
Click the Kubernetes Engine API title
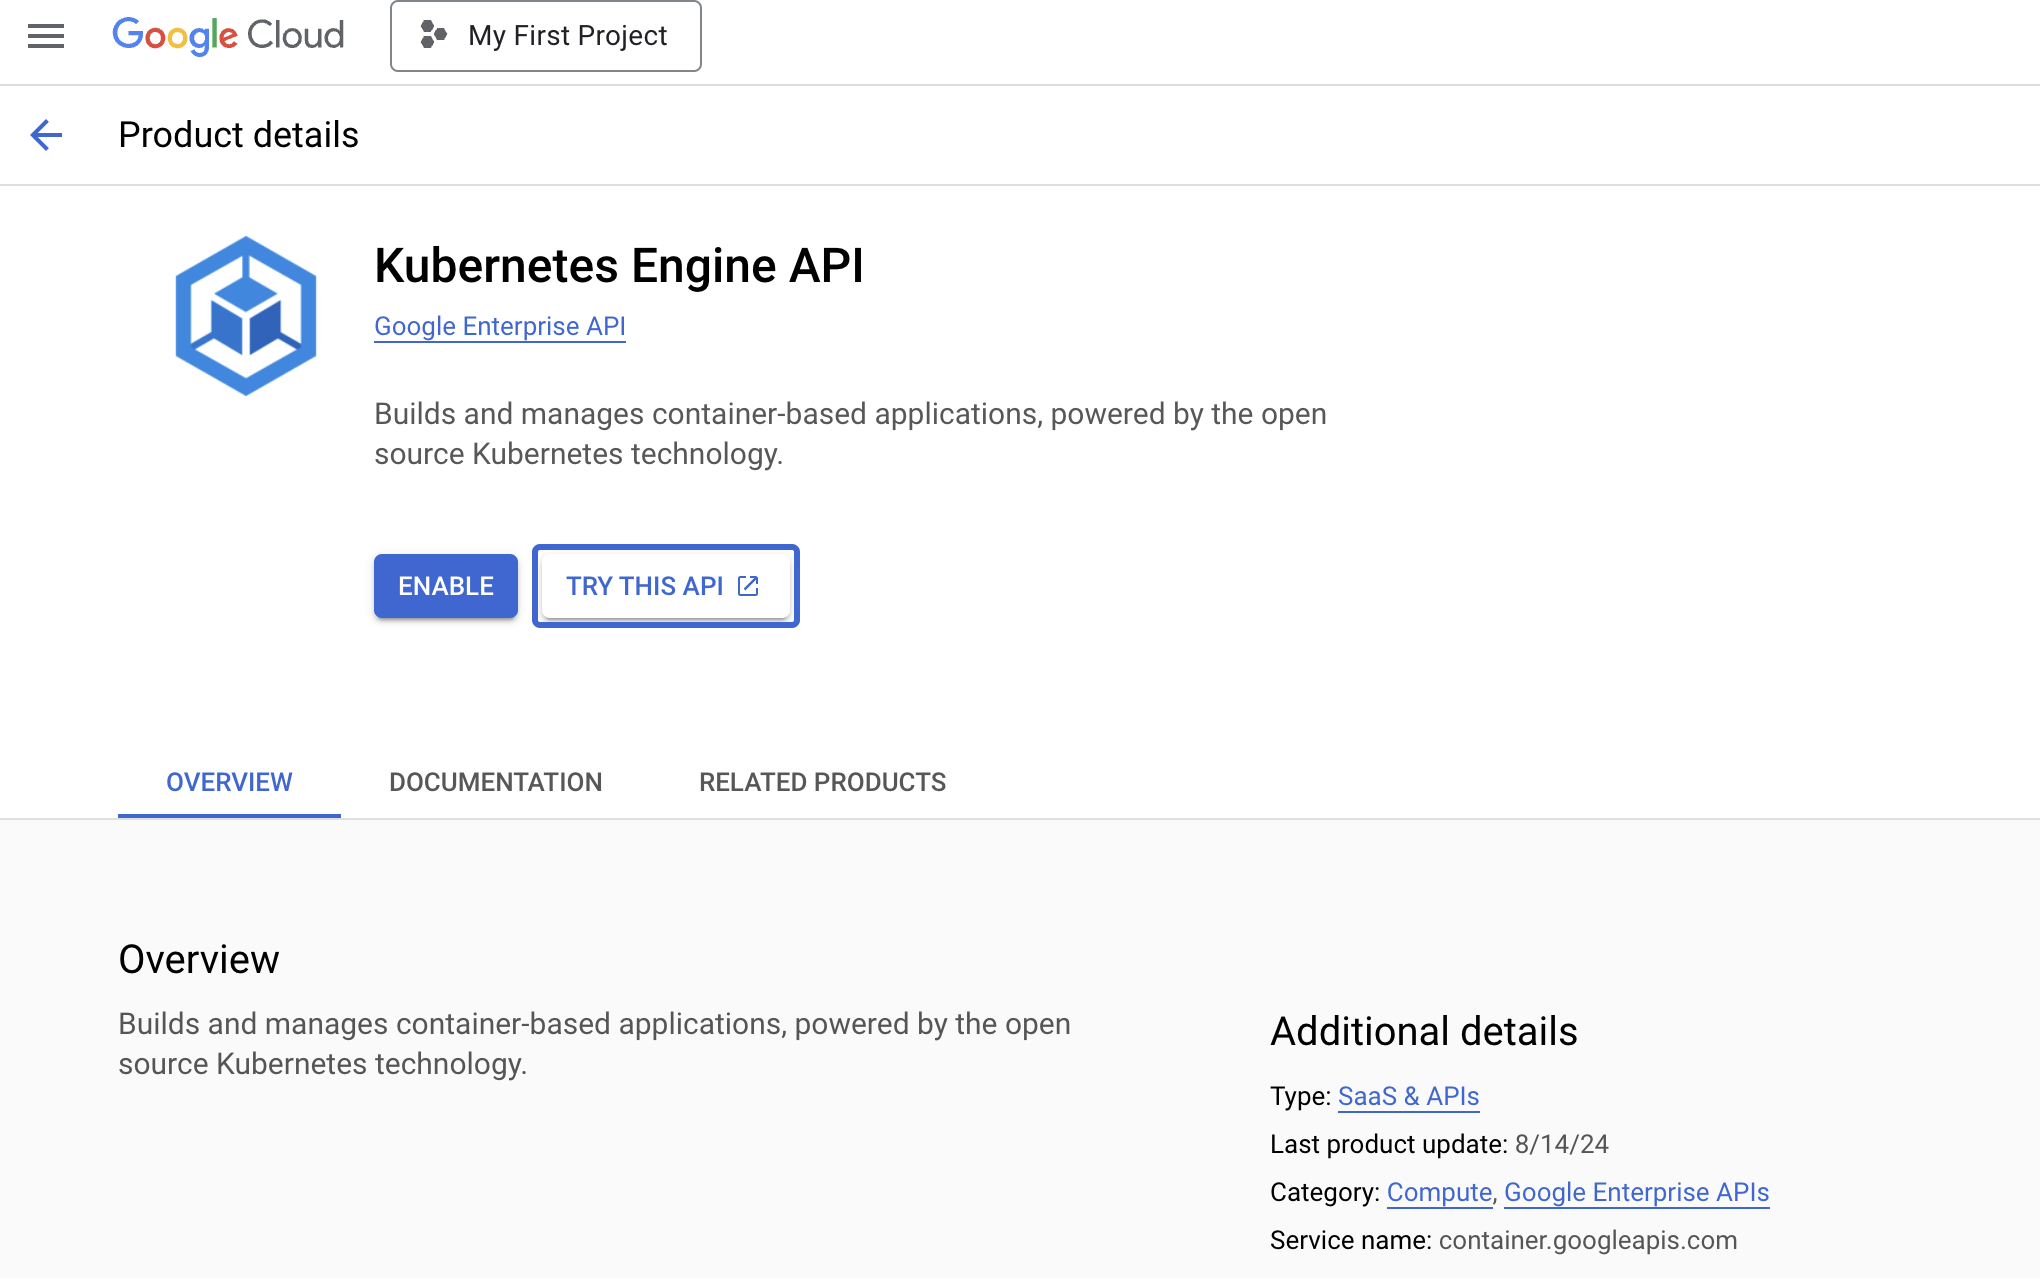pos(618,266)
